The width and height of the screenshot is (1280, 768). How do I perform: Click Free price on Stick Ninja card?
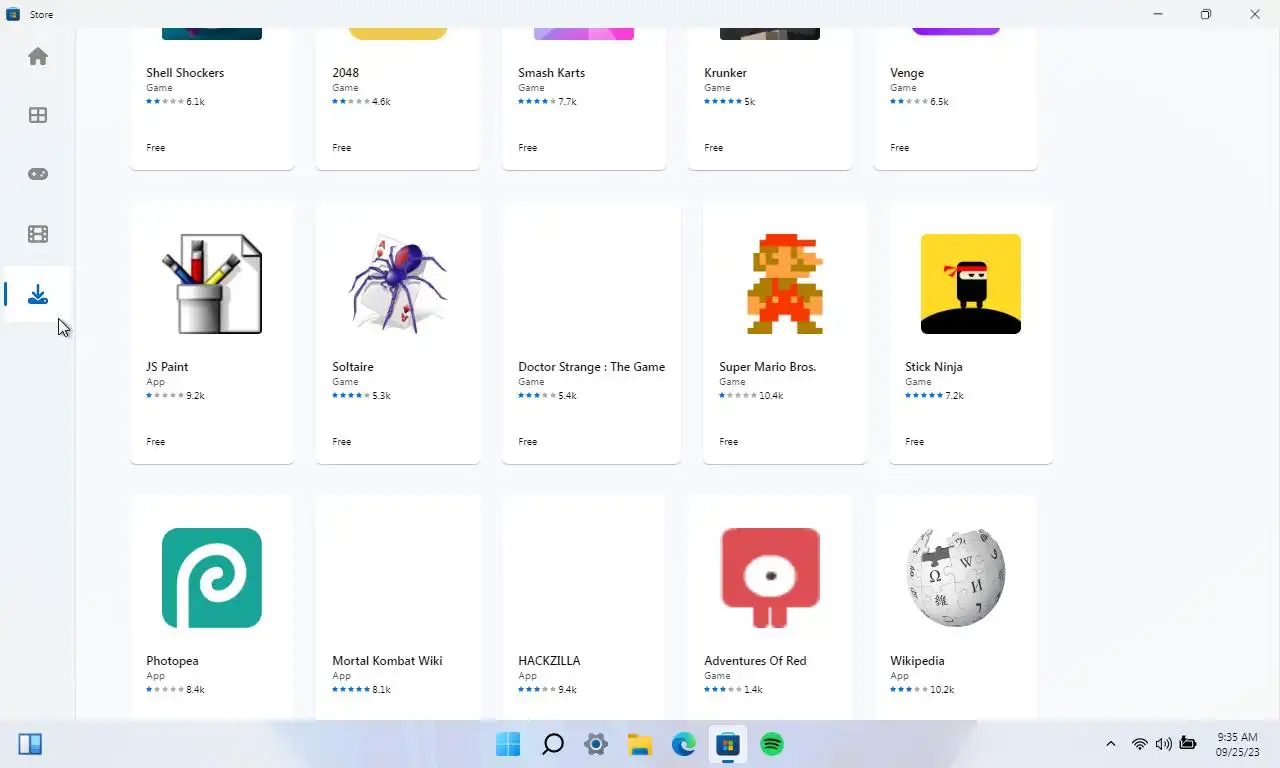(914, 442)
